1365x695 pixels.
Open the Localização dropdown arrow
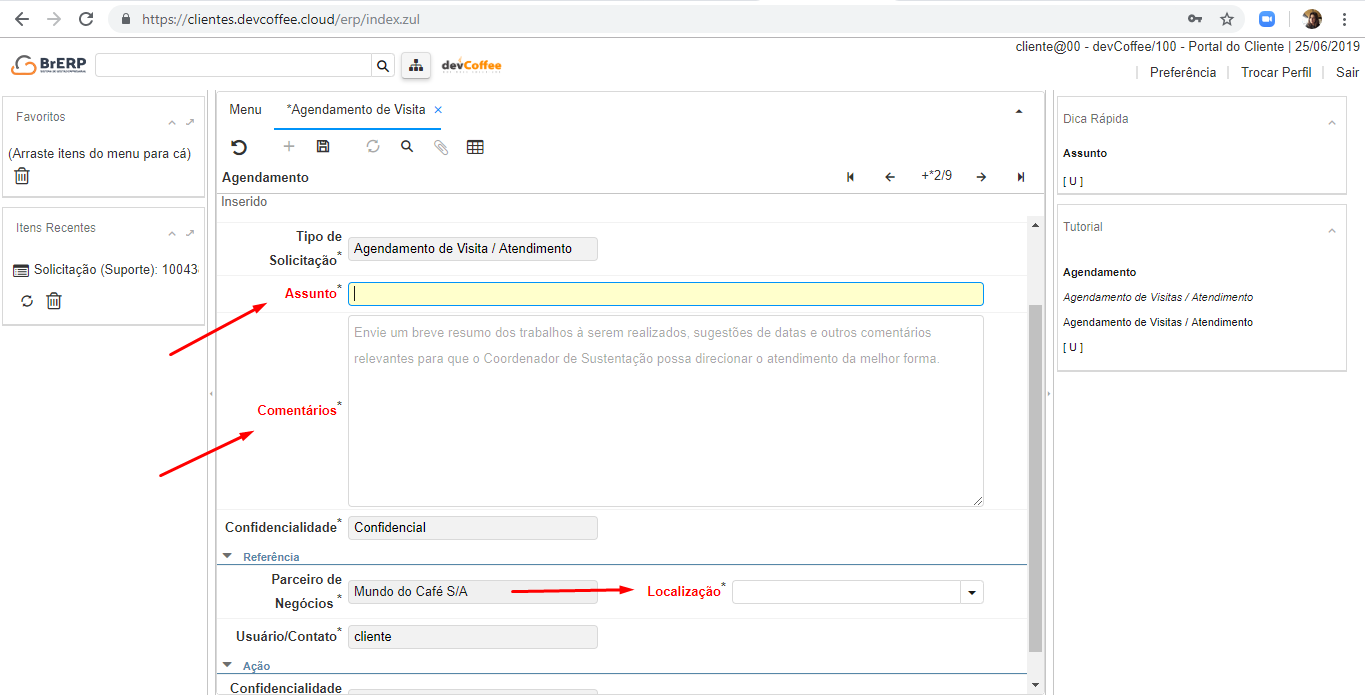coord(971,593)
